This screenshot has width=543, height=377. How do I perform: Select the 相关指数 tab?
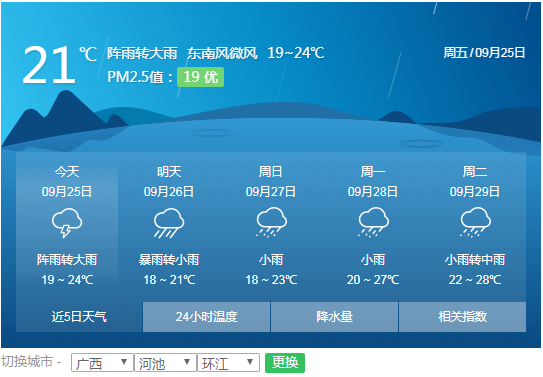tap(463, 317)
